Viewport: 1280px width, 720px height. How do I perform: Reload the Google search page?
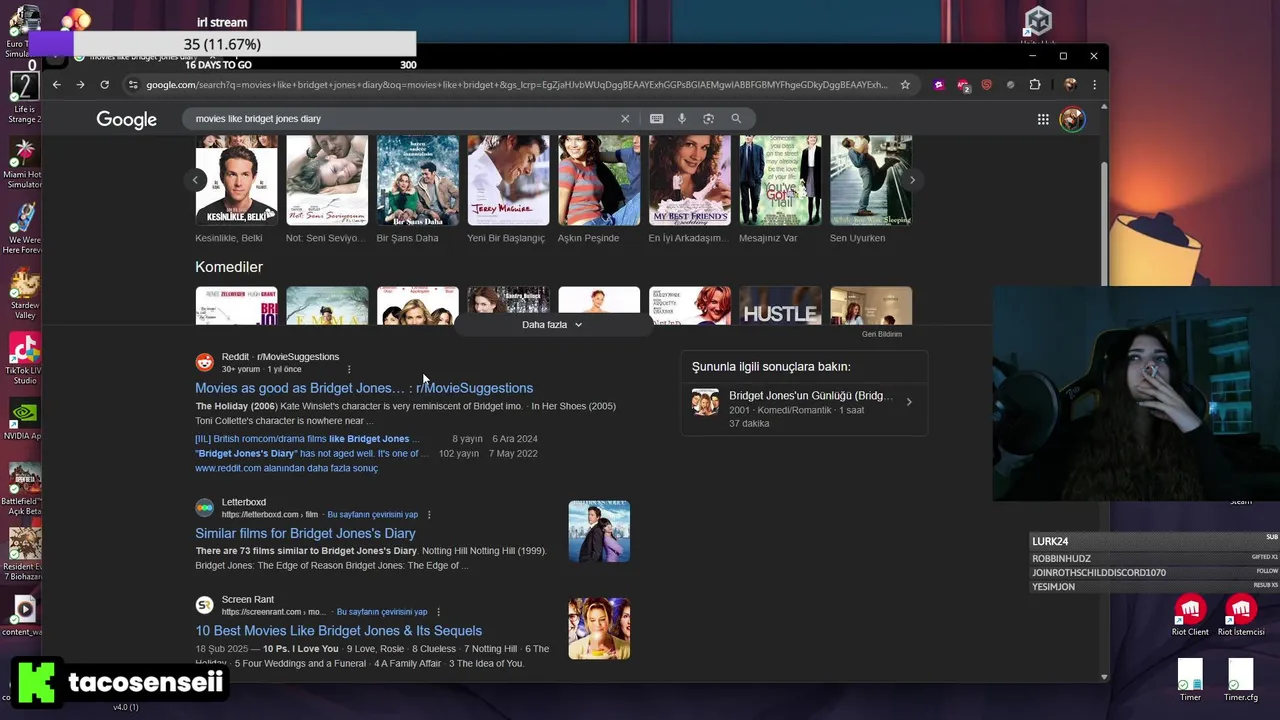point(104,85)
